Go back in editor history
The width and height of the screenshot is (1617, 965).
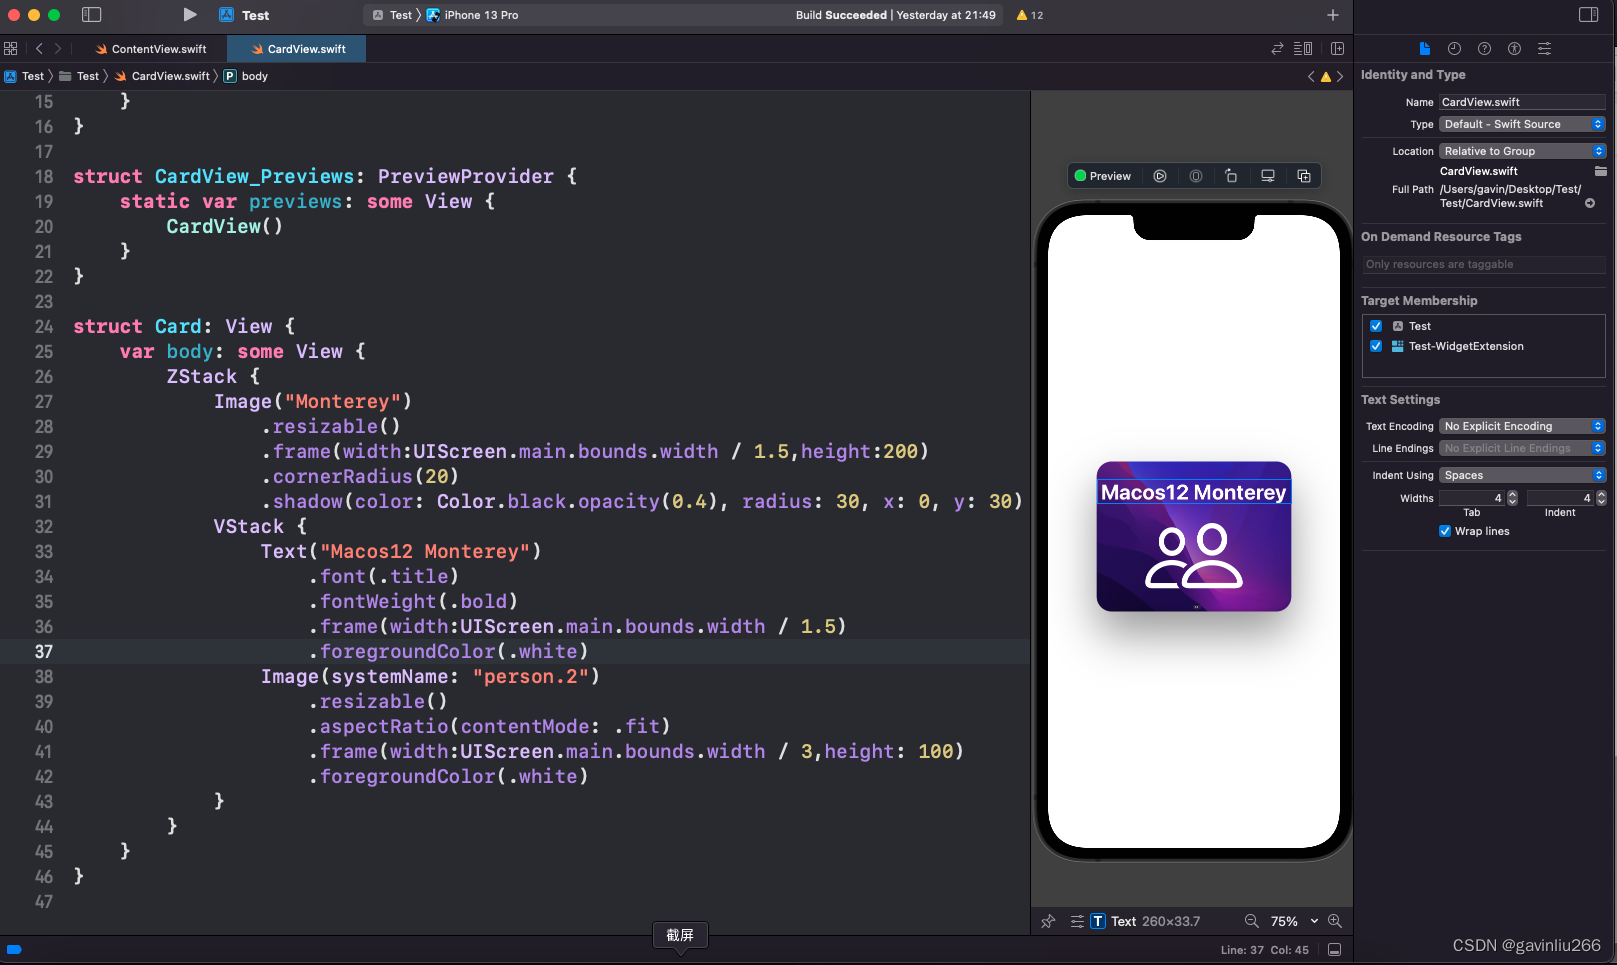tap(39, 48)
